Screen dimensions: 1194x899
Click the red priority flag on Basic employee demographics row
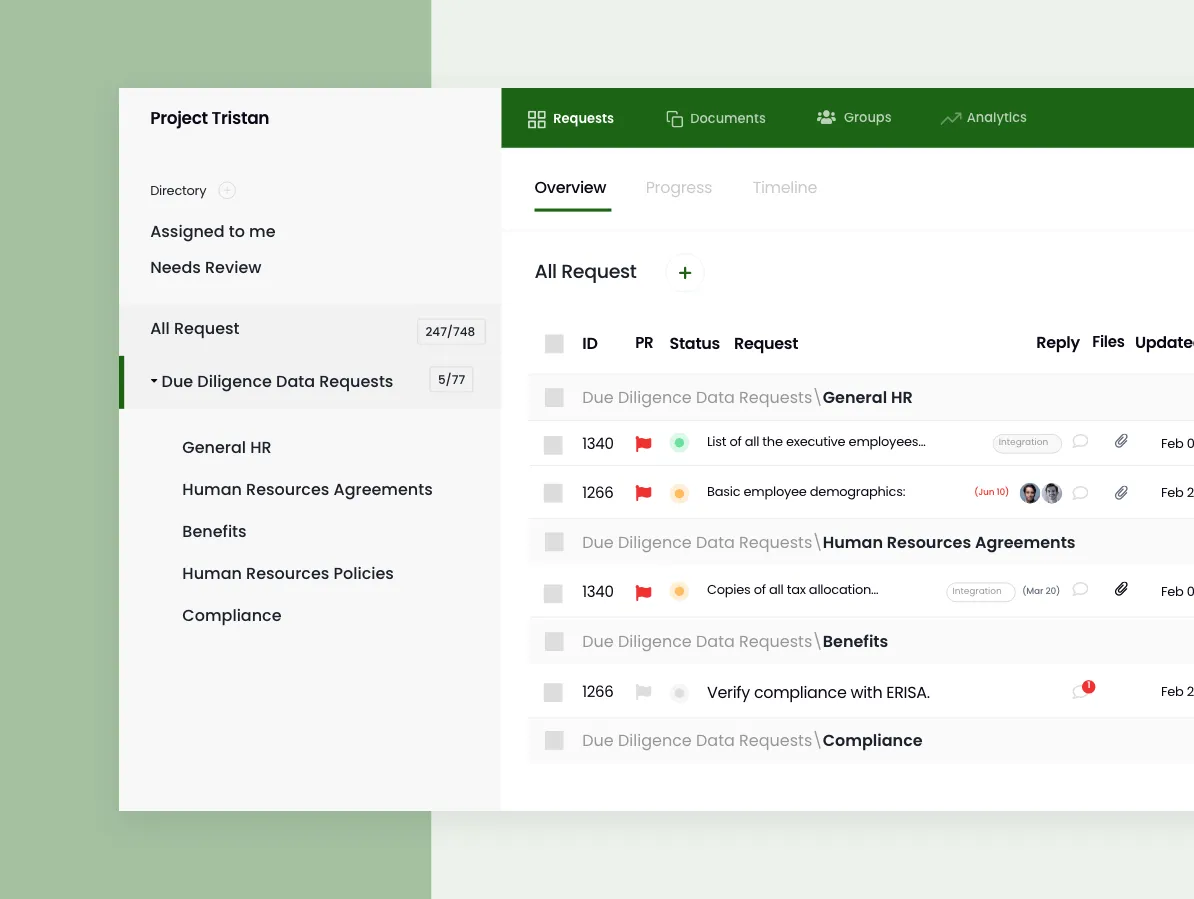643,493
